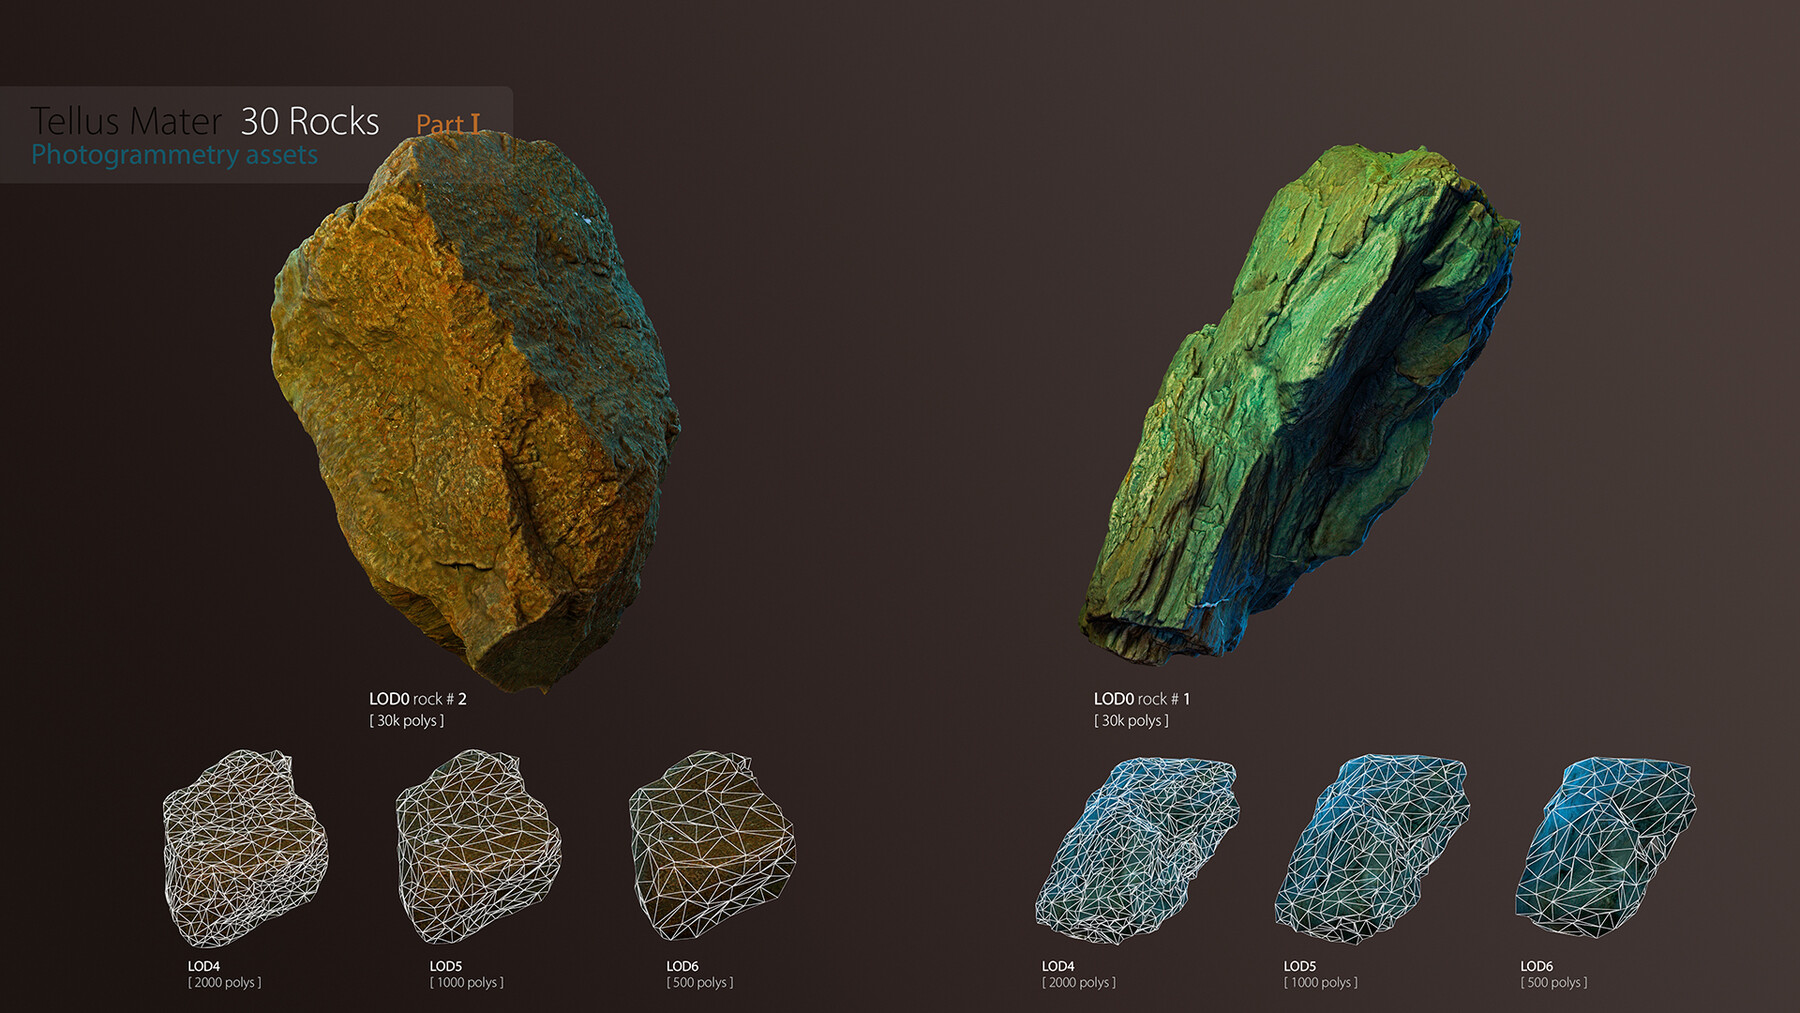Click "[ 1000 polys ]" under the blue LOD5 rock
1800x1013 pixels.
click(1321, 983)
